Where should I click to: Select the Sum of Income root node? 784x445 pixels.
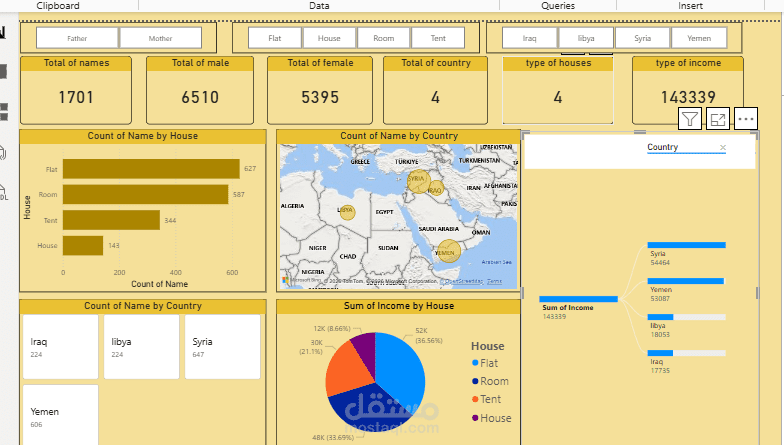578,299
